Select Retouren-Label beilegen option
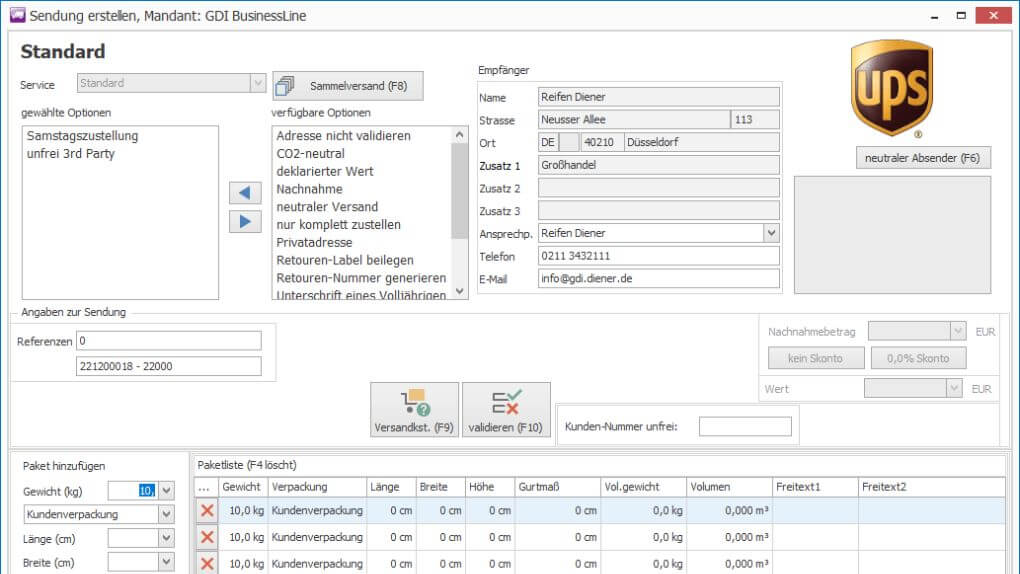This screenshot has height=574, width=1020. tap(345, 260)
